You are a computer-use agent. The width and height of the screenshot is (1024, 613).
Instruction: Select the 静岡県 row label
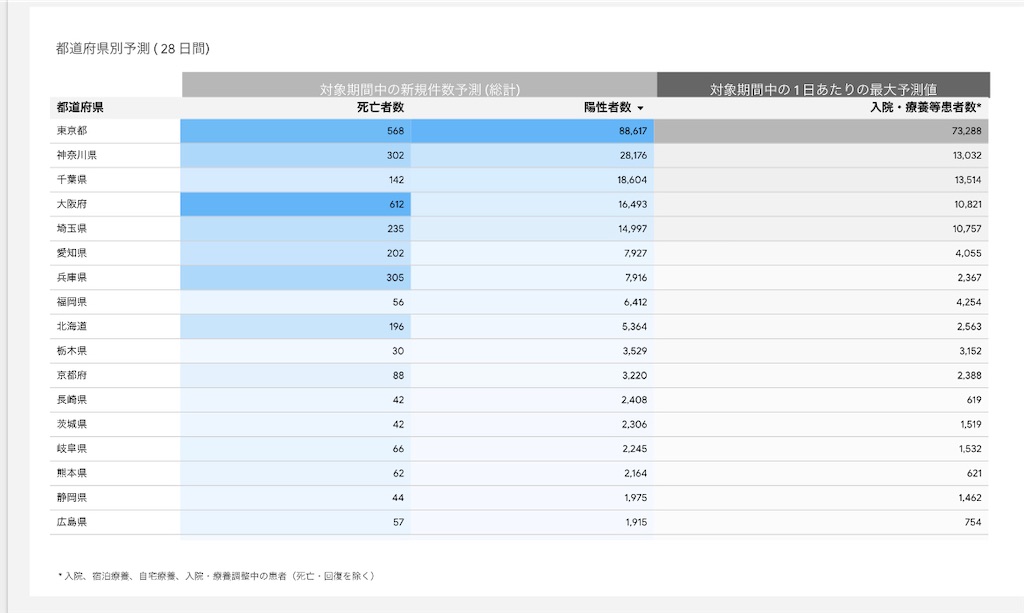(x=72, y=498)
